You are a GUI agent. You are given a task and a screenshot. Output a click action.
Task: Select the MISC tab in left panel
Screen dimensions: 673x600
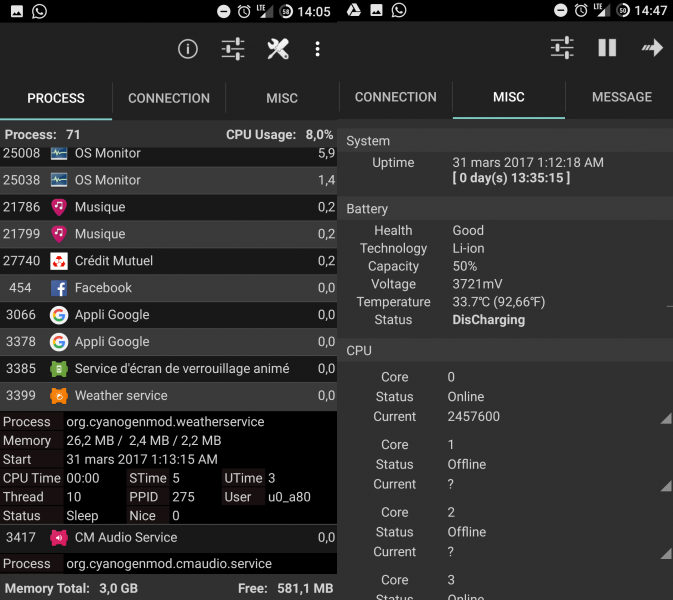(281, 98)
